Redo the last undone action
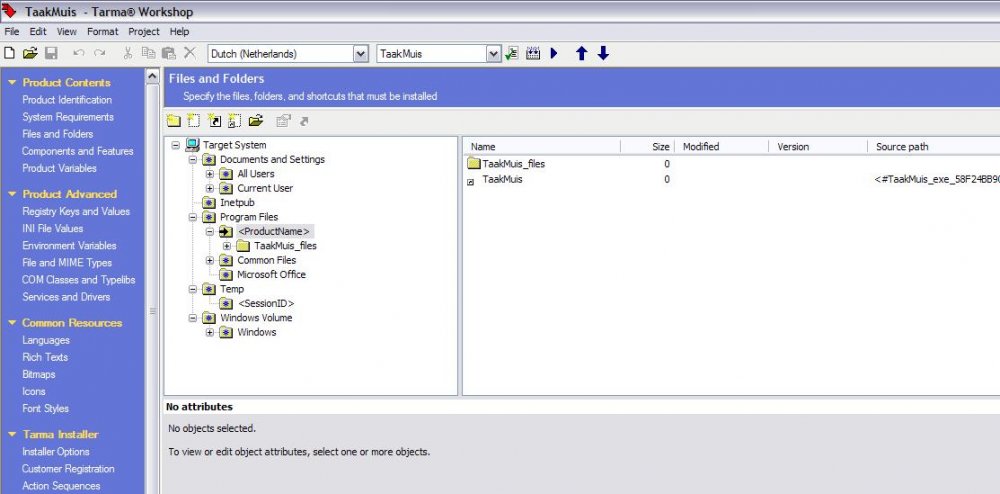 click(99, 54)
